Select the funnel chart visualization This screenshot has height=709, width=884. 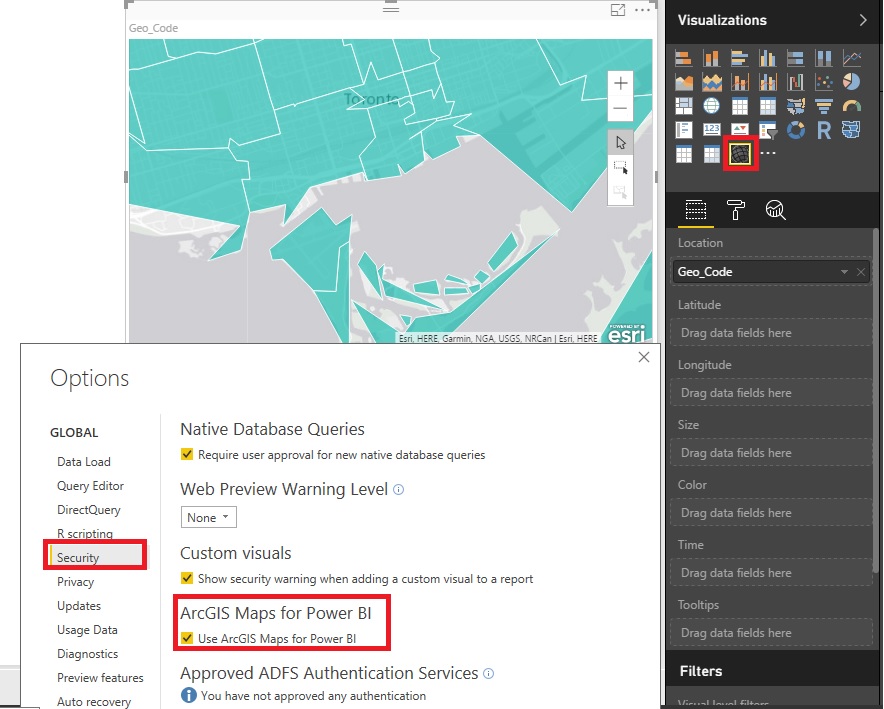824,106
